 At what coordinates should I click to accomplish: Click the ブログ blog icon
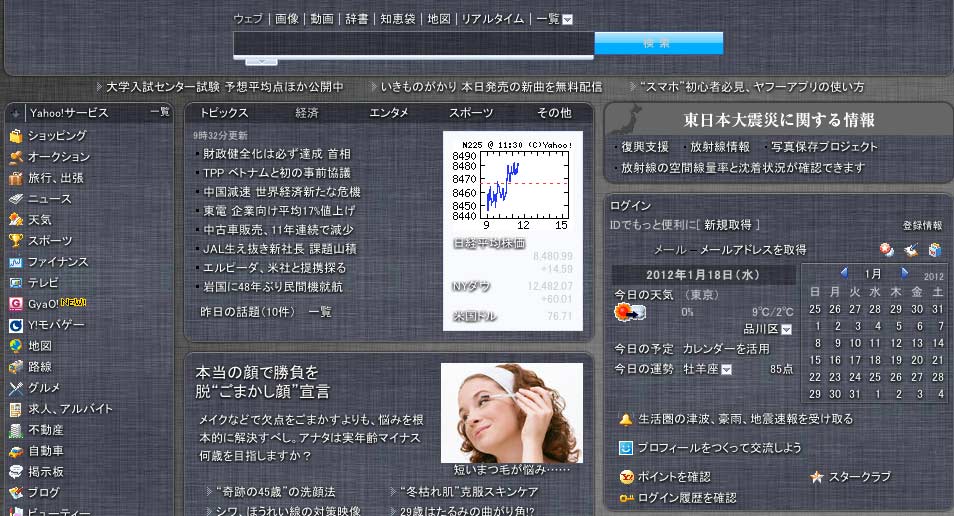tap(15, 492)
